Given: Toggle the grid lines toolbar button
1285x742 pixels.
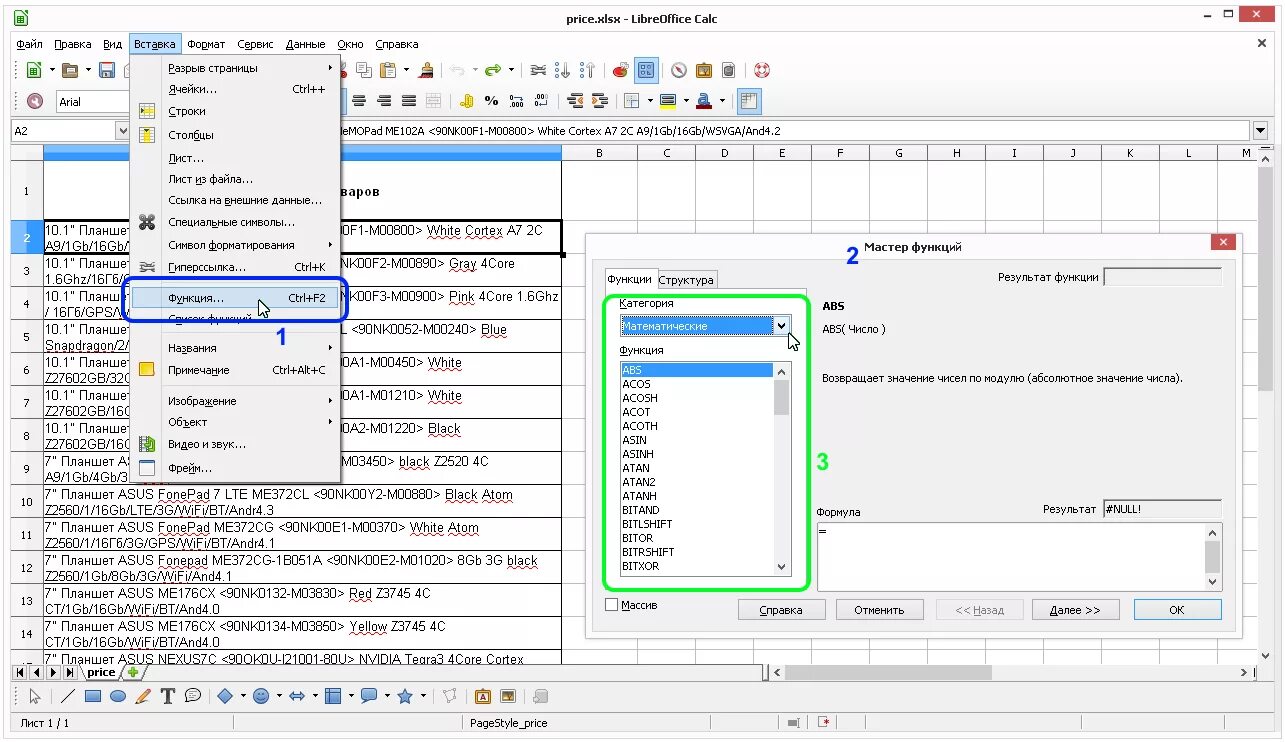Looking at the screenshot, I should (749, 101).
